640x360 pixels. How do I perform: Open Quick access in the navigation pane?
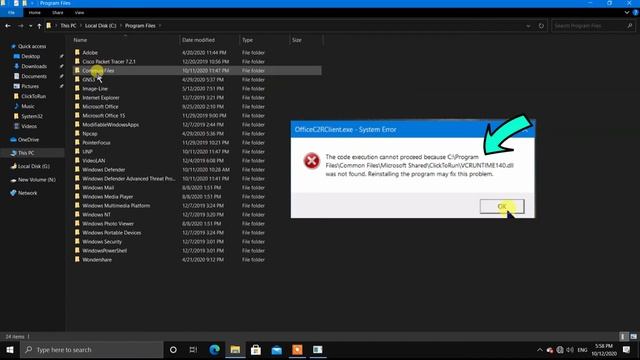pyautogui.click(x=32, y=47)
